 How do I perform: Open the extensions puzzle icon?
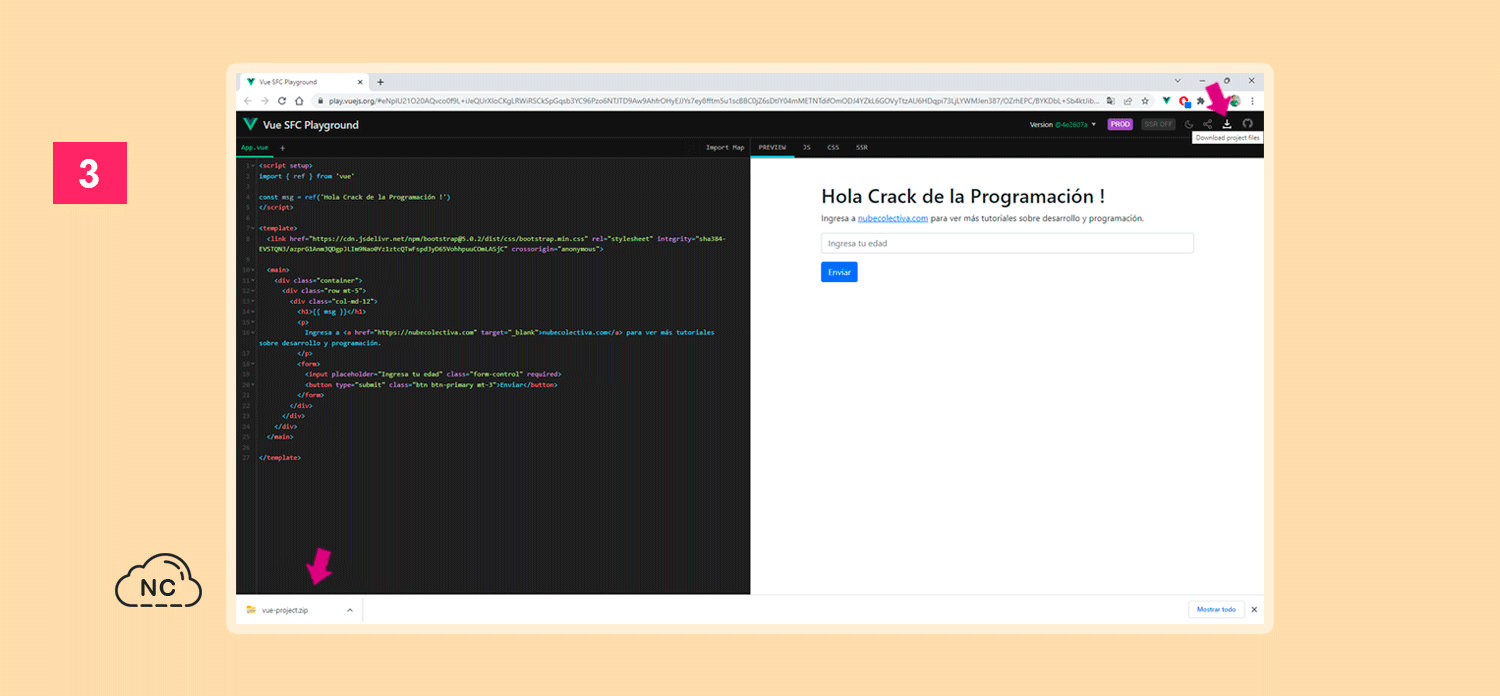pyautogui.click(x=1201, y=101)
